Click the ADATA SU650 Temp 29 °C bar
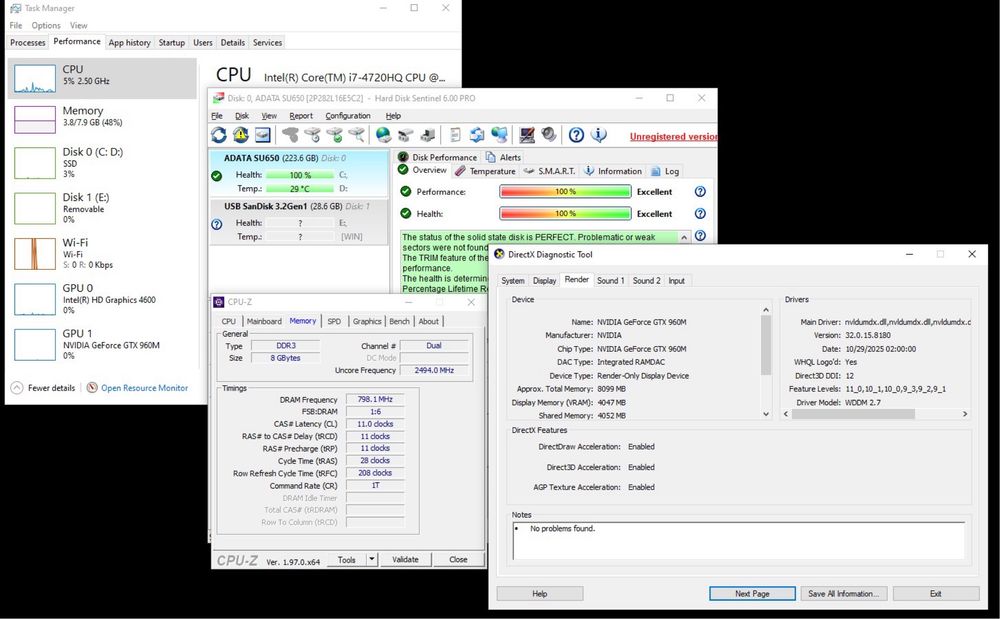Screen dimensions: 1000x619 tap(300, 189)
